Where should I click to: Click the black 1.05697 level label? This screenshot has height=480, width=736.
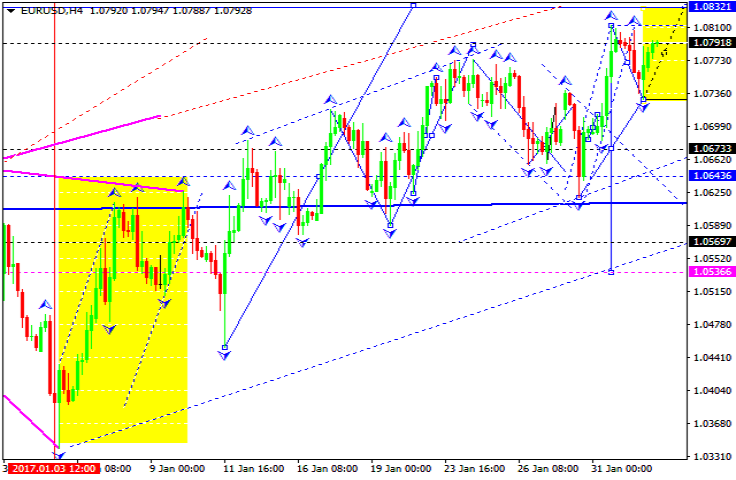pyautogui.click(x=712, y=242)
